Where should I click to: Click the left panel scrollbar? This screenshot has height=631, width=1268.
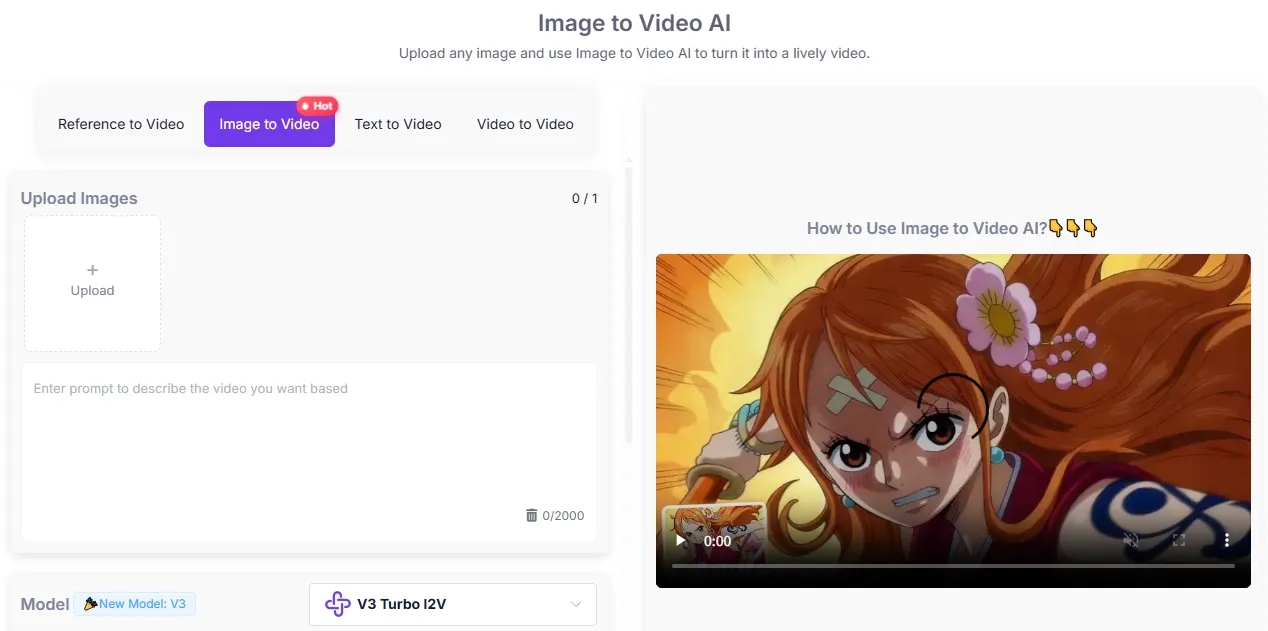(x=628, y=304)
